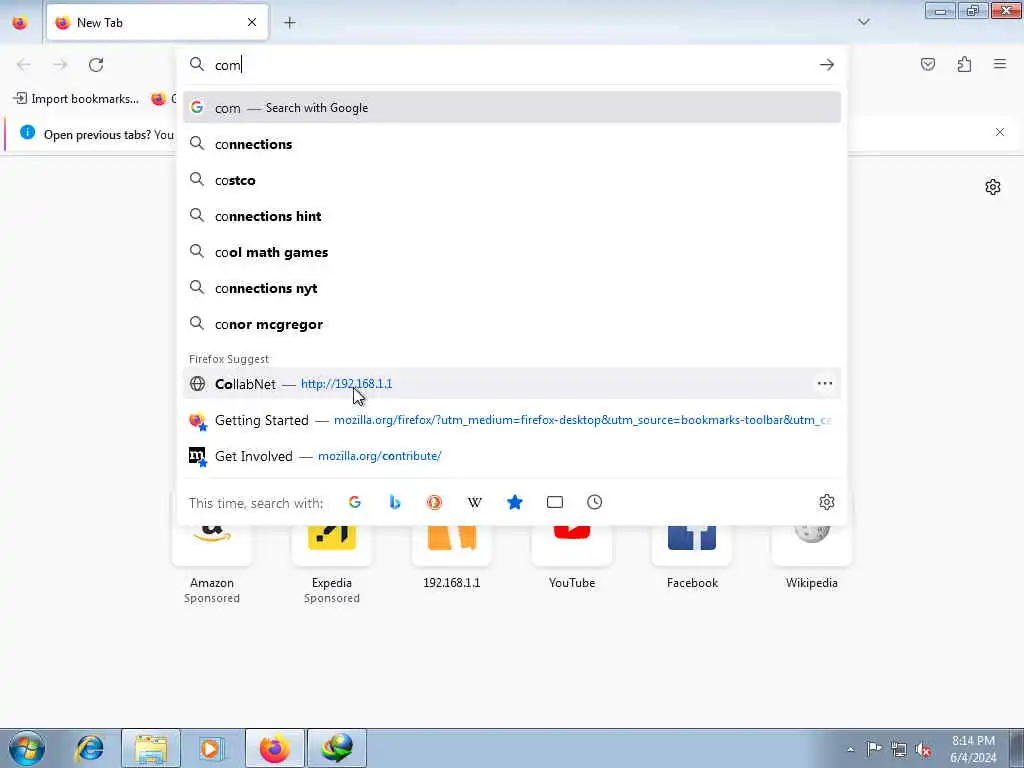This screenshot has height=768, width=1024.
Task: Open new tab personalize gear icon
Action: (993, 187)
